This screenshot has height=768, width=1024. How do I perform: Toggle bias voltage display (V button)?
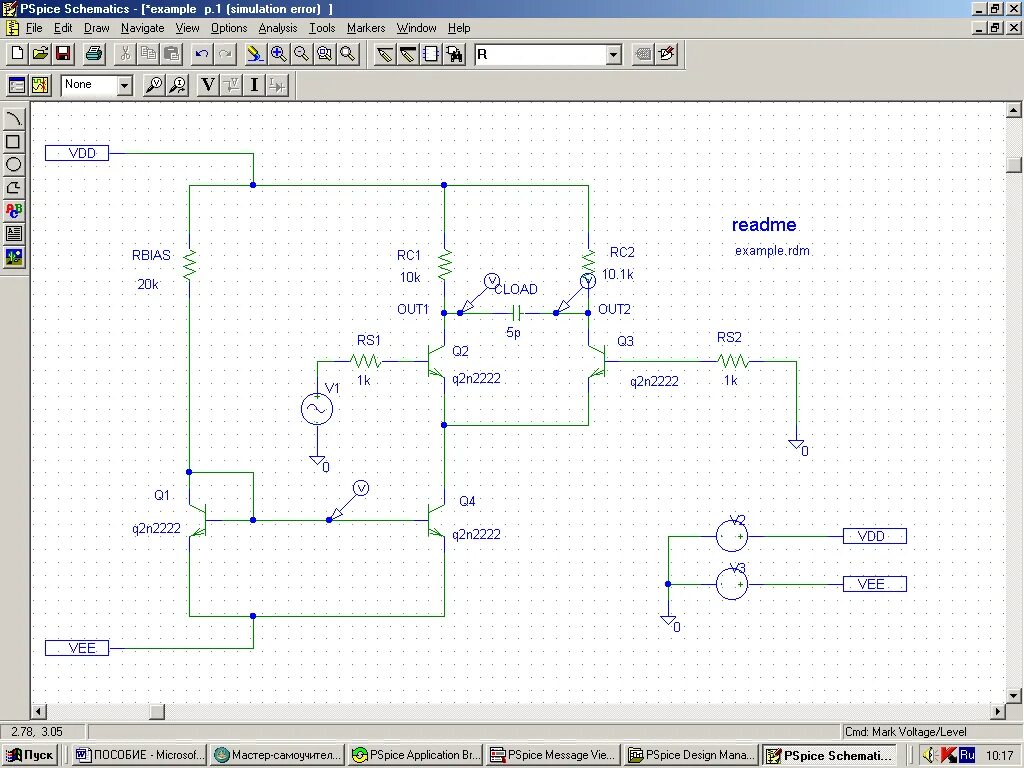click(x=208, y=85)
